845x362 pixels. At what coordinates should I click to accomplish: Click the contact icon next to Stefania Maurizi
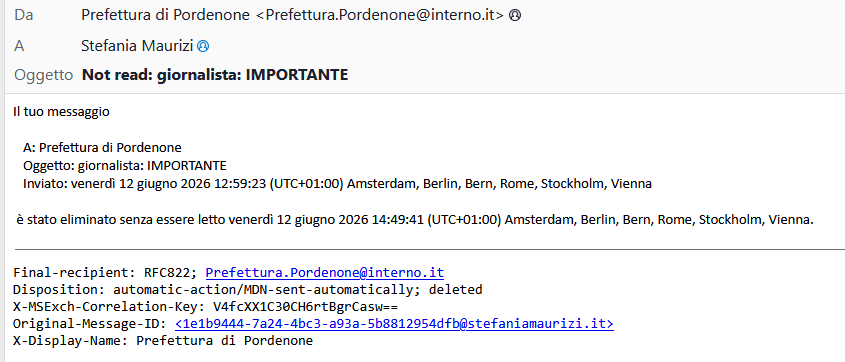[x=203, y=47]
